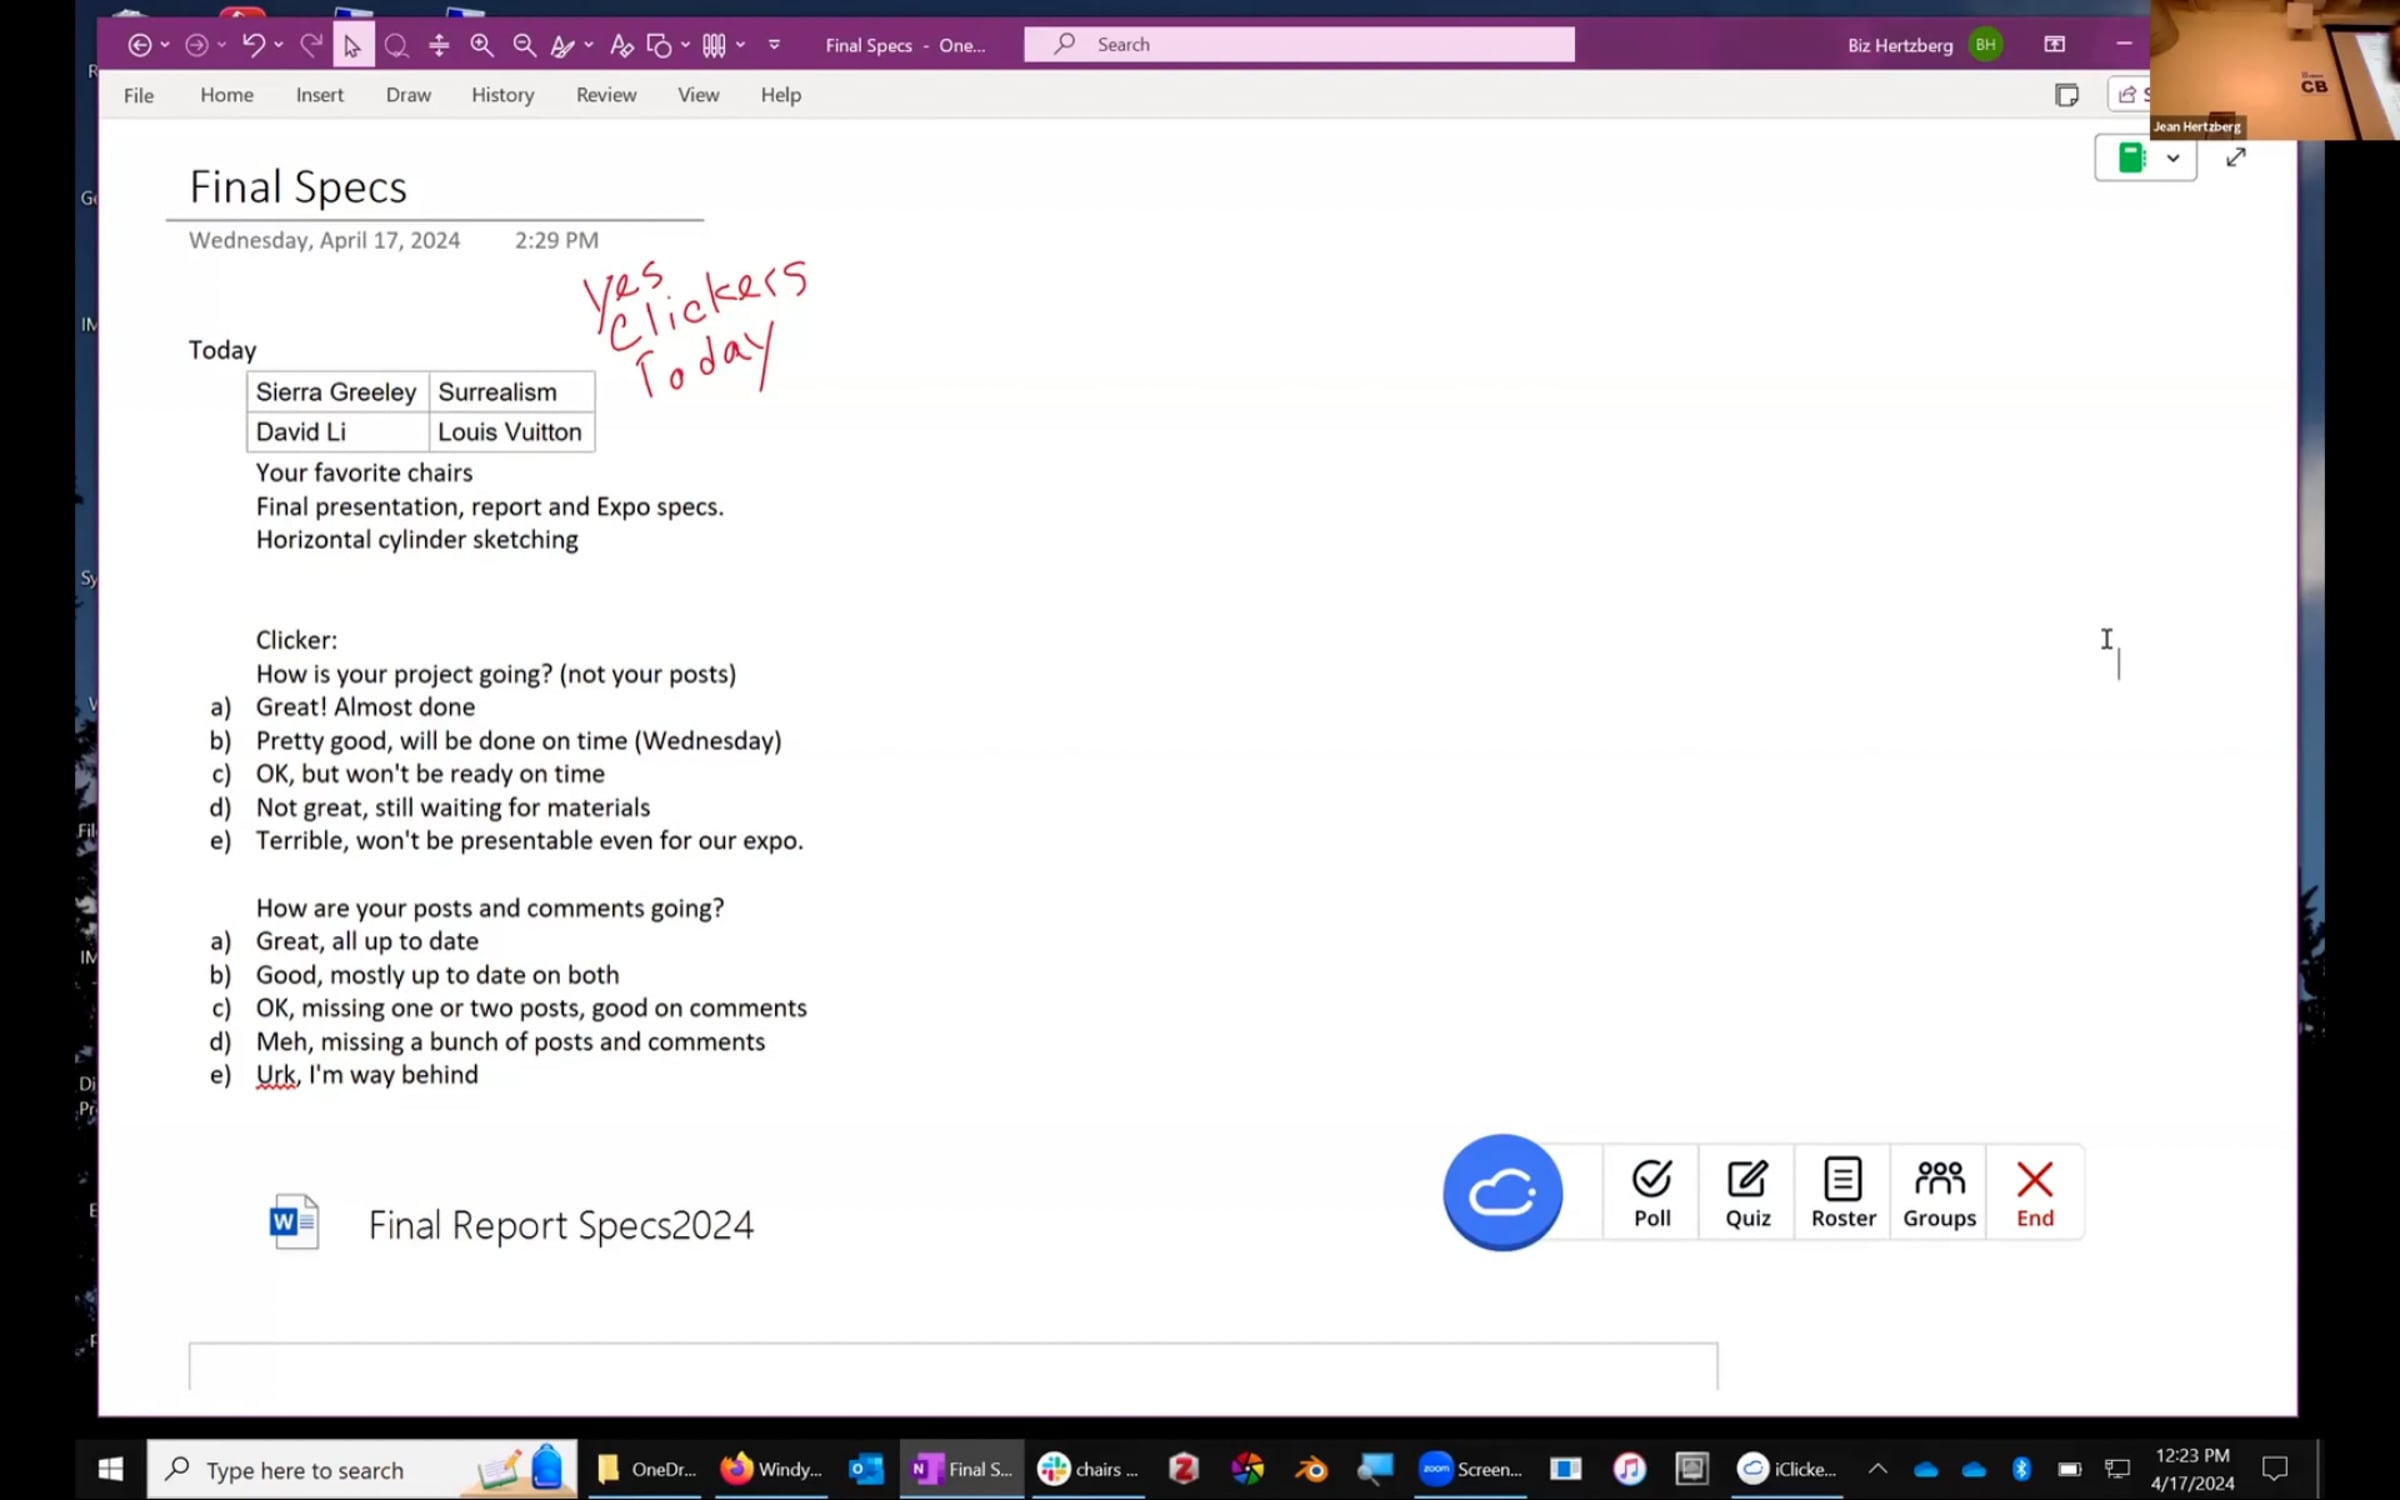
Task: Open the Review tab
Action: (606, 95)
